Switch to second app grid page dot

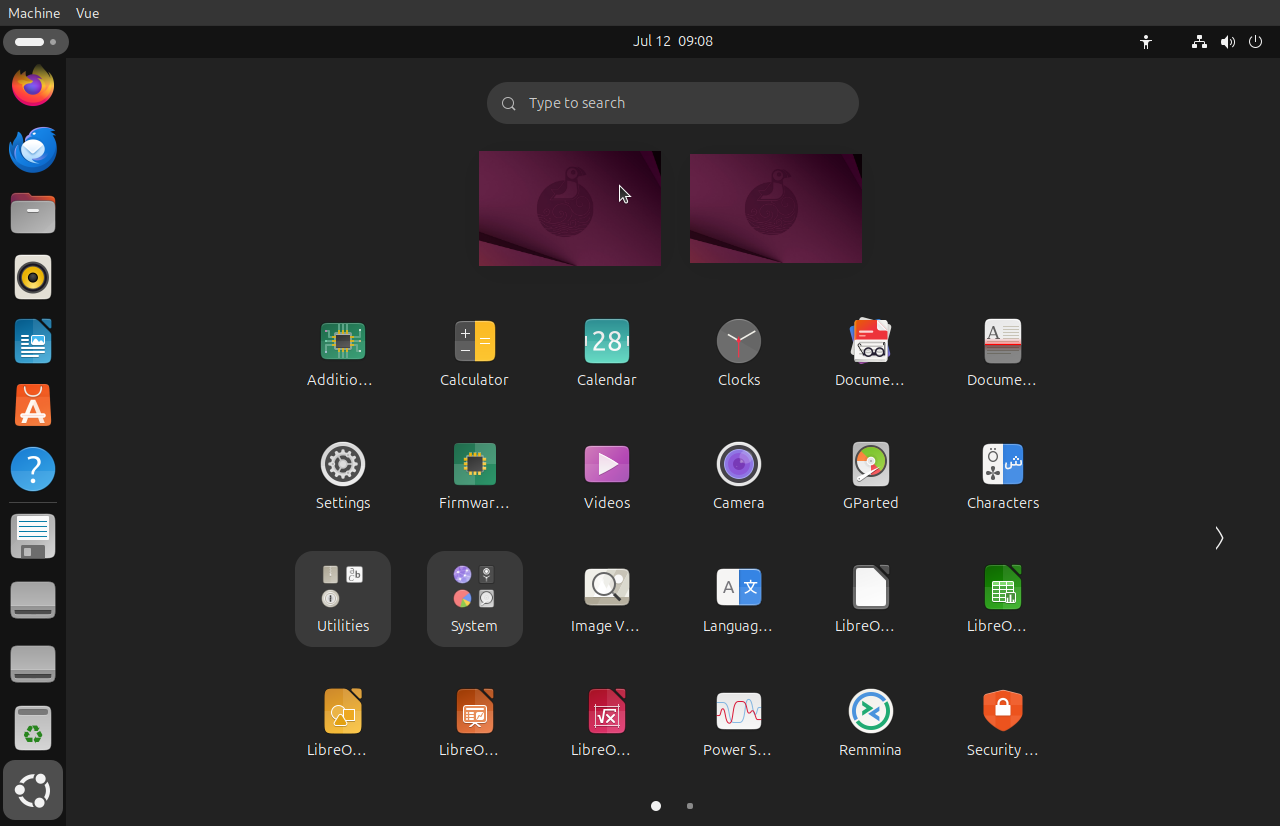pos(690,806)
